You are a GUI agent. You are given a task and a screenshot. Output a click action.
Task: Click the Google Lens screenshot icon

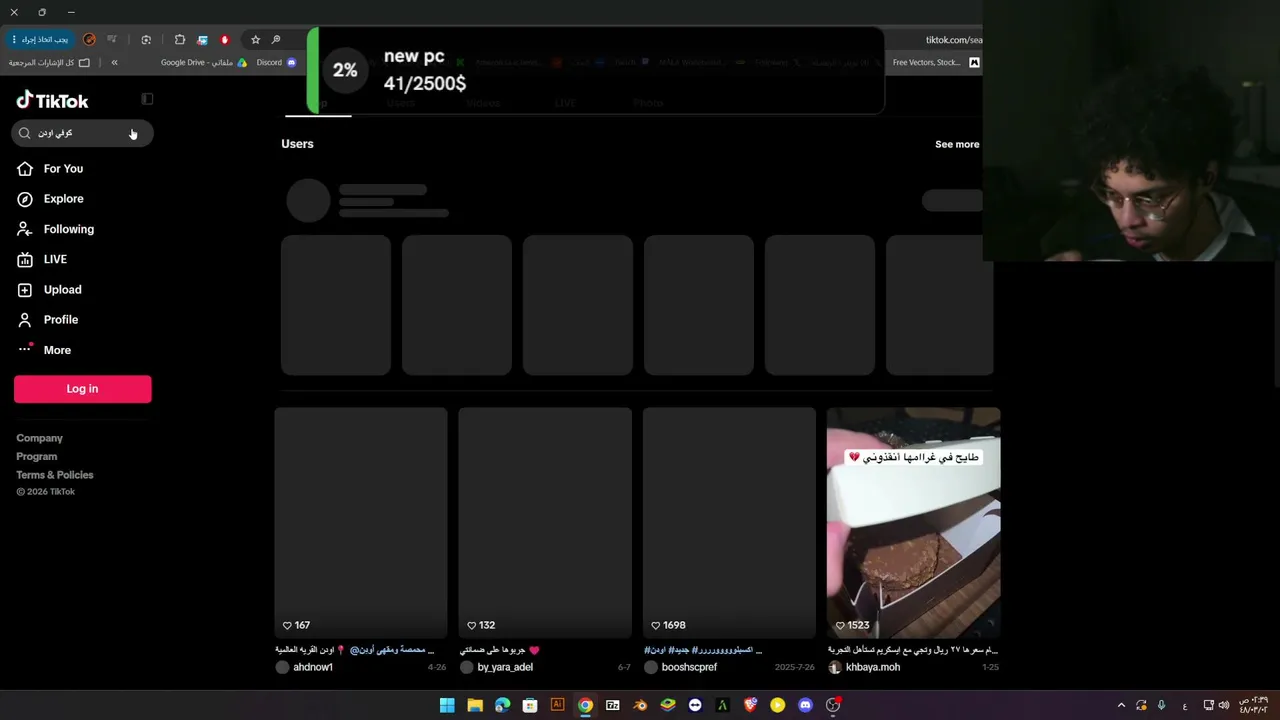point(146,39)
